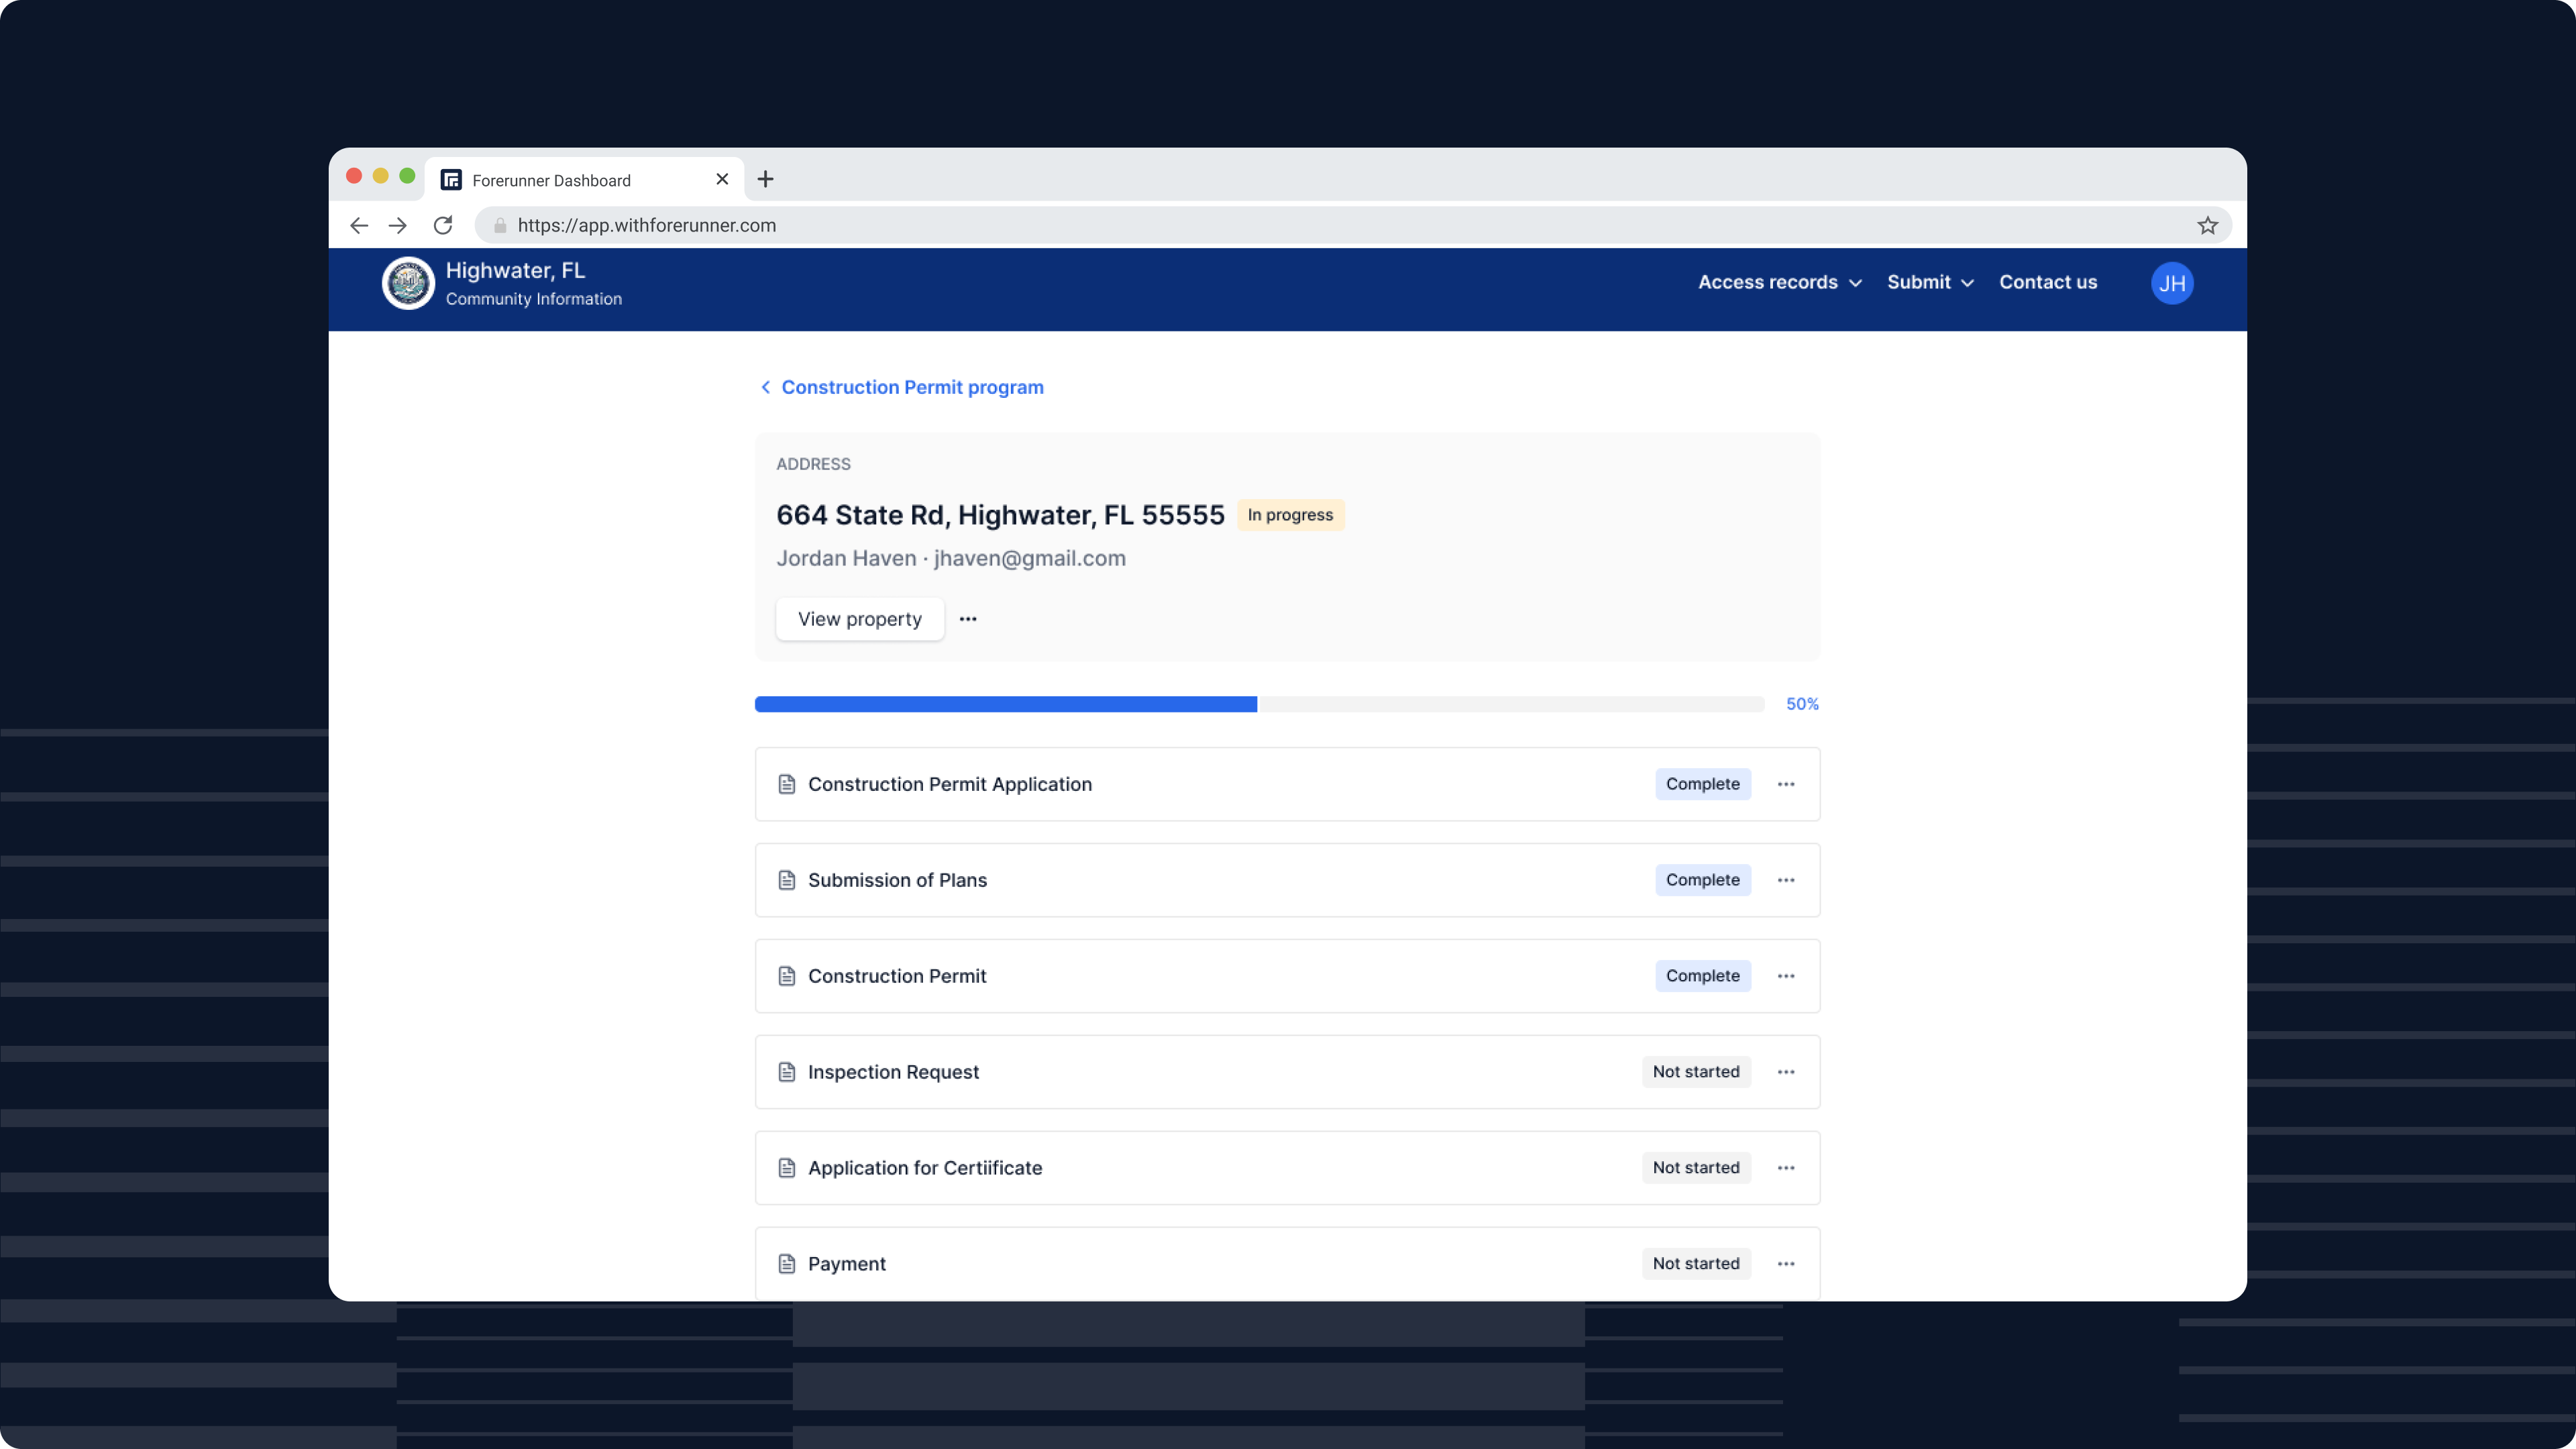
Task: Bookmark page with the star icon
Action: (x=2207, y=225)
